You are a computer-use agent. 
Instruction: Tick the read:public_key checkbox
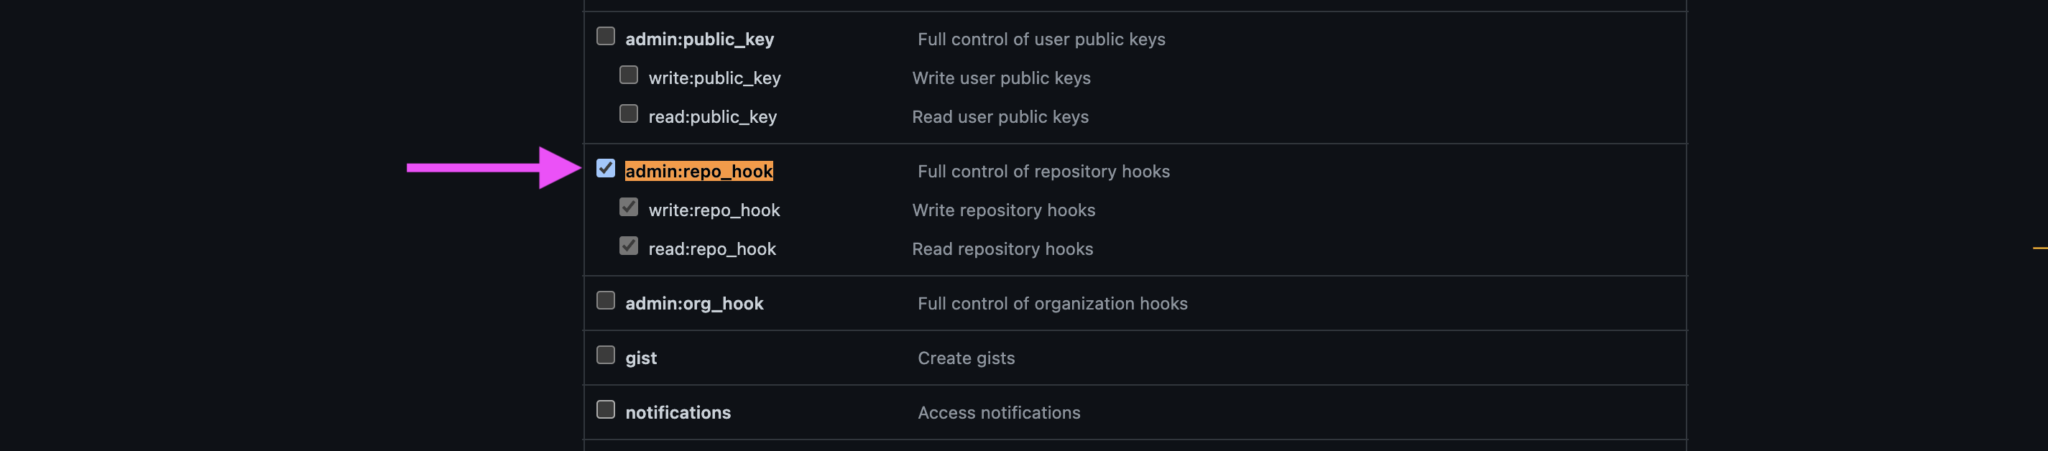click(629, 114)
